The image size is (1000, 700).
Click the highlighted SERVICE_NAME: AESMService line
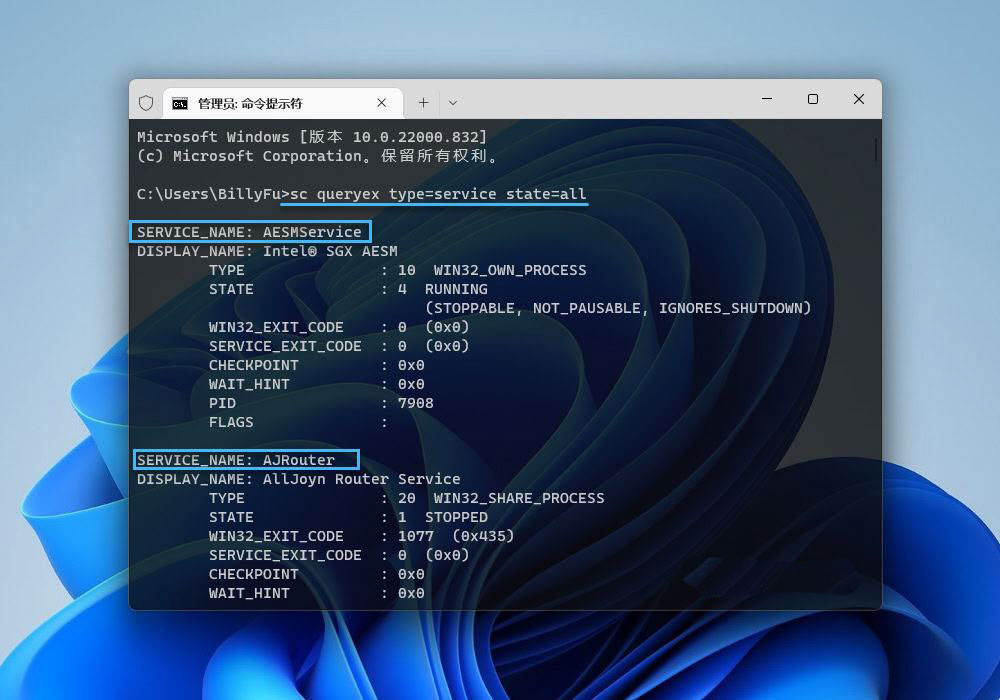pos(250,232)
